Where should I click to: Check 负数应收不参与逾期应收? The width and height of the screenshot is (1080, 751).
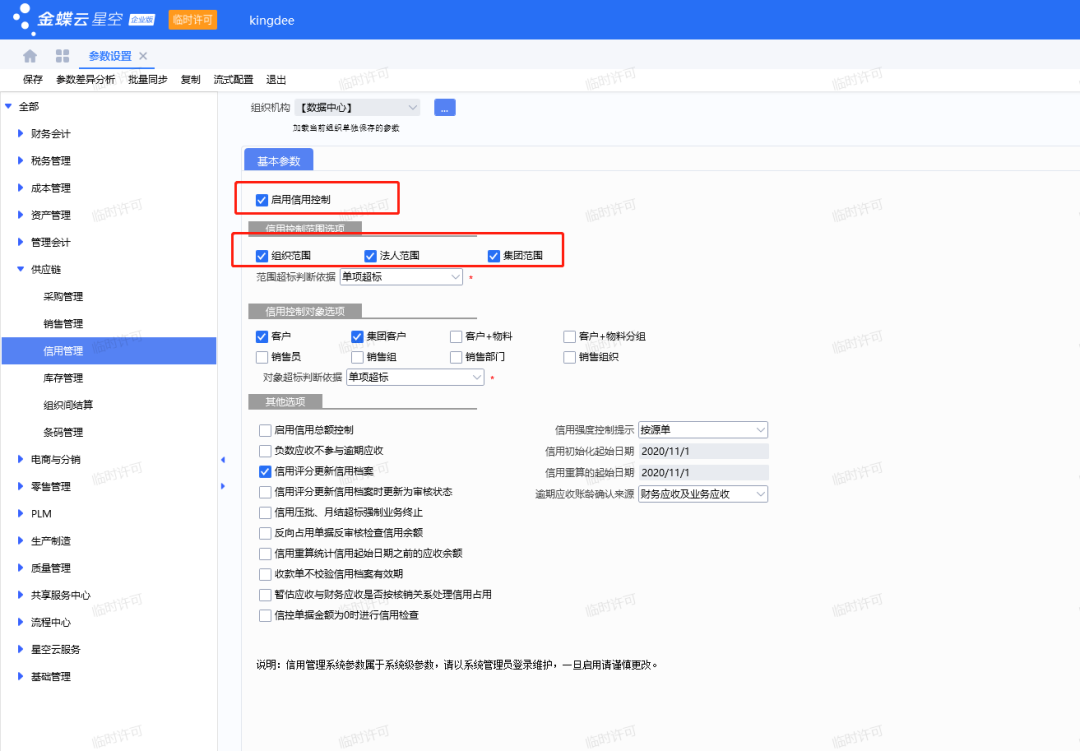point(265,451)
